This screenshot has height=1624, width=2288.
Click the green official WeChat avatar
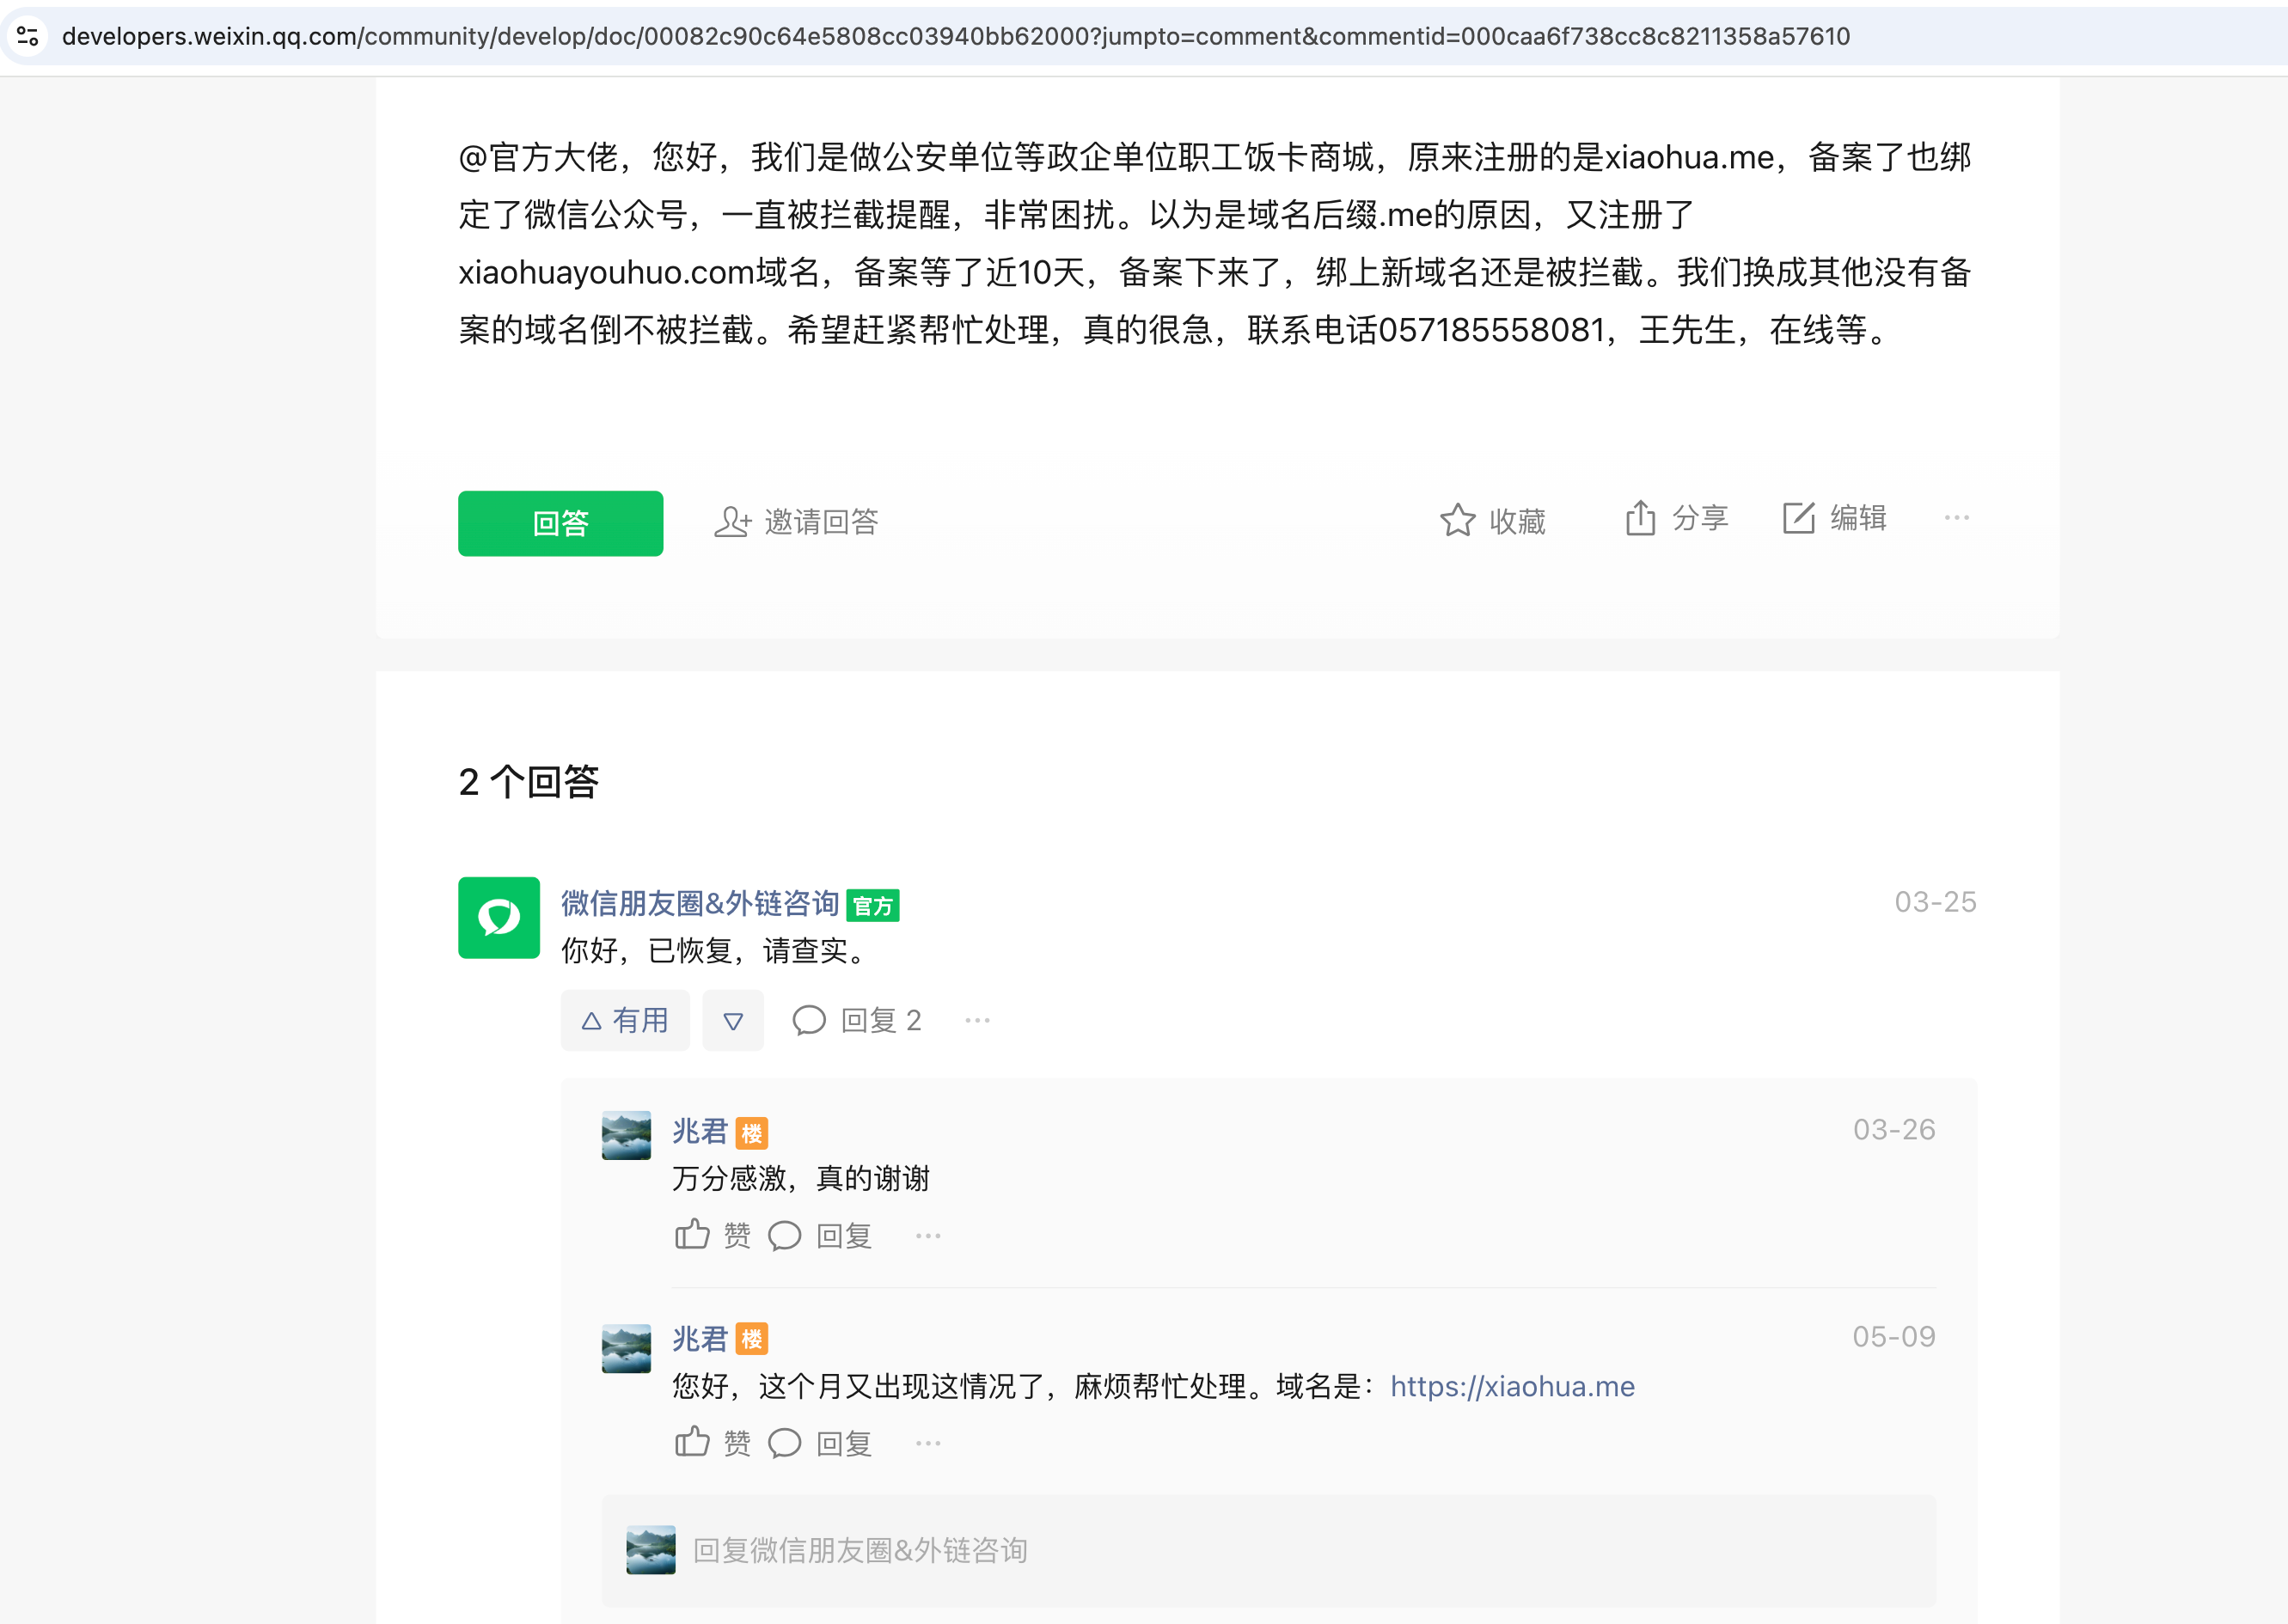(499, 918)
